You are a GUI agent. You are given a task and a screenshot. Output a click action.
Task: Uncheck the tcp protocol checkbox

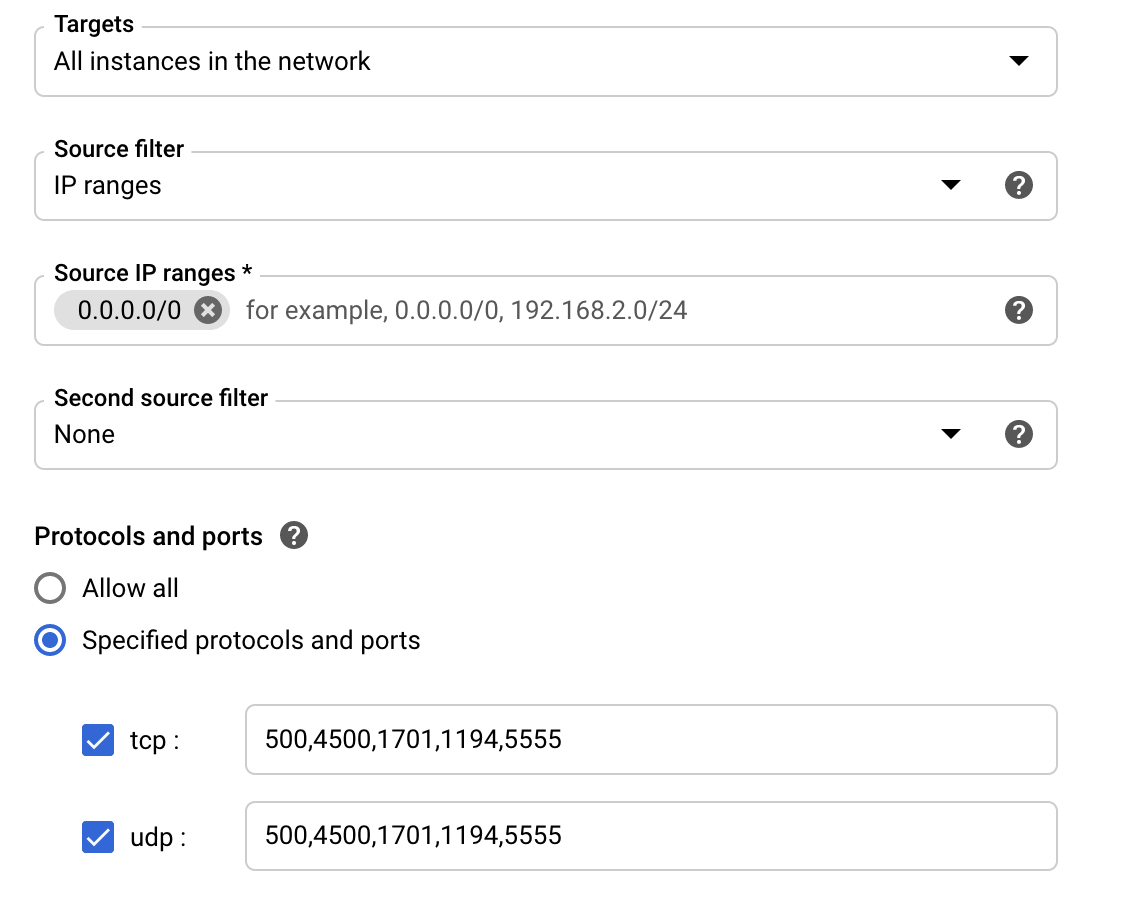97,740
